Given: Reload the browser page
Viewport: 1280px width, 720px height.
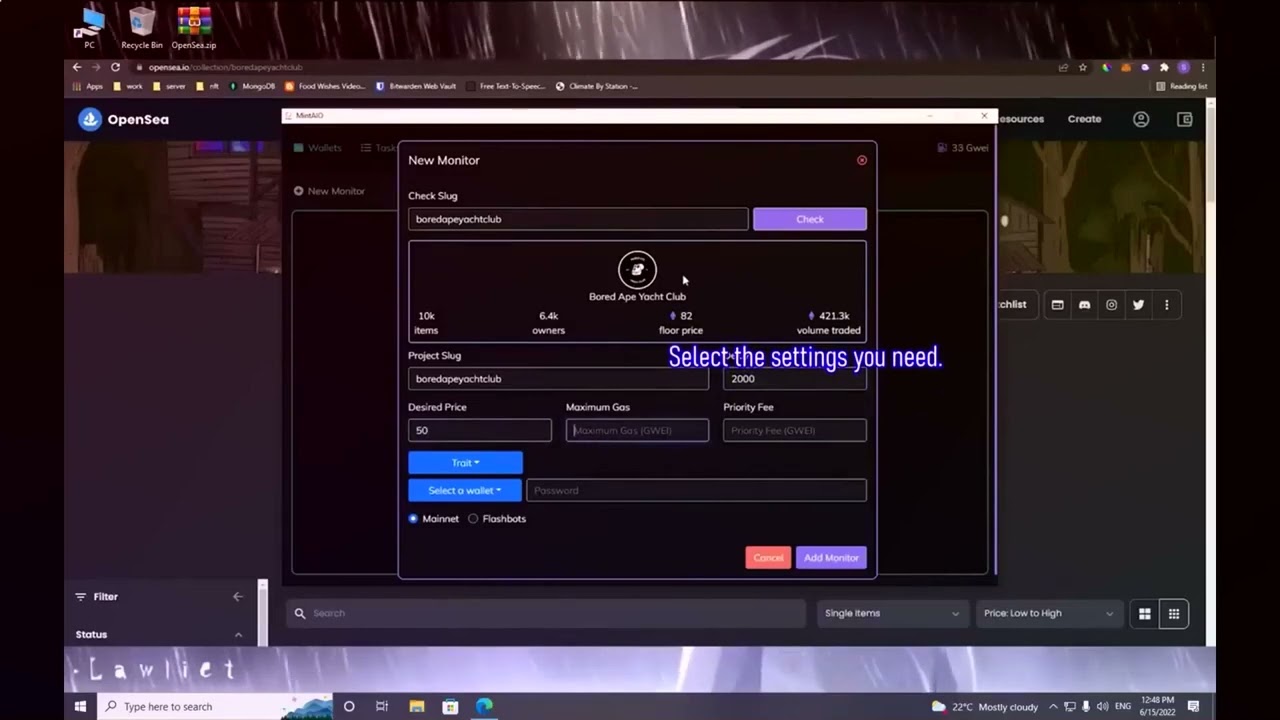Looking at the screenshot, I should pos(115,67).
